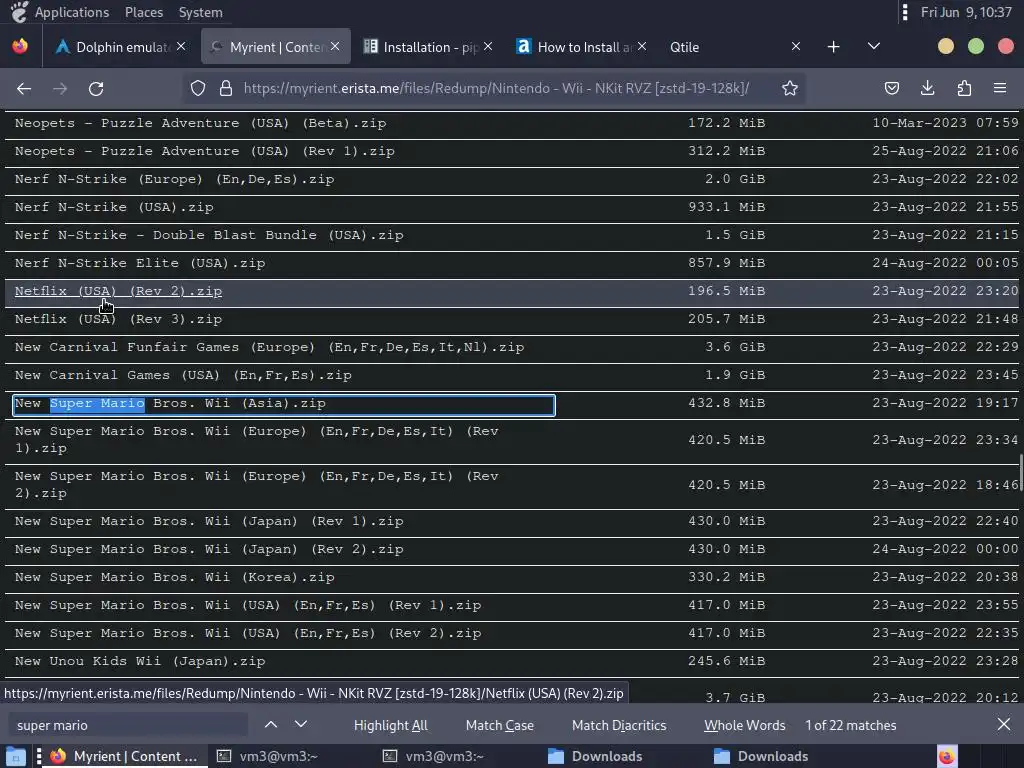
Task: Click the date and time clock
Action: [966, 12]
